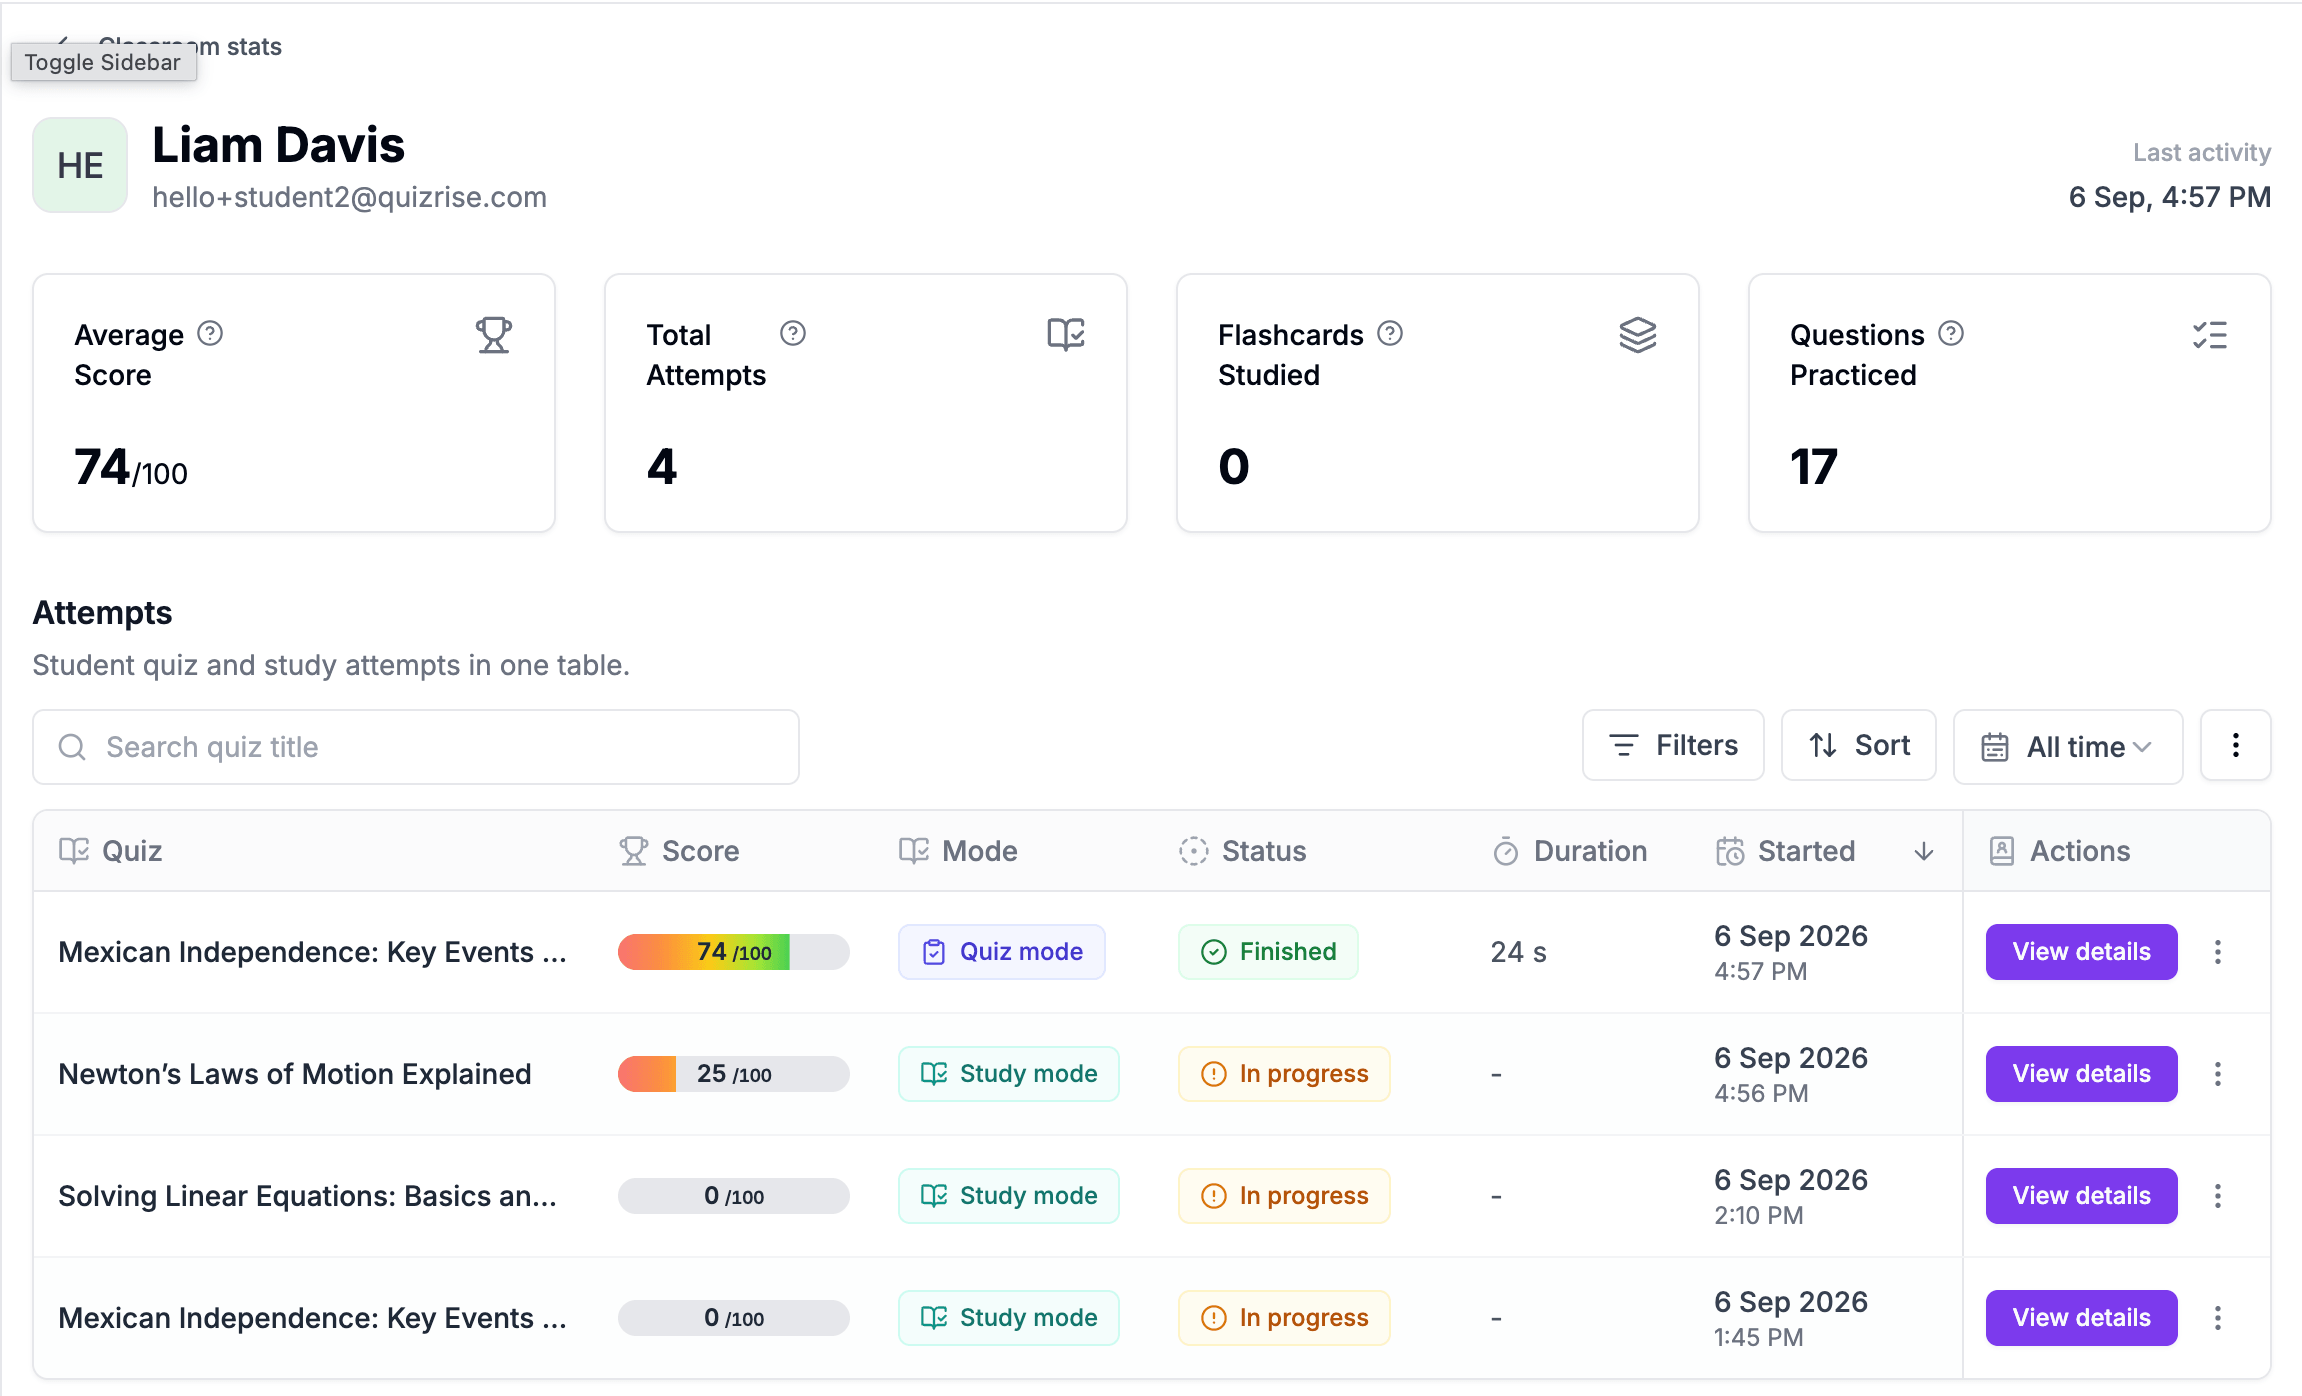This screenshot has width=2302, height=1396.
Task: Click Solving Linear Equations quiz title
Action: click(x=308, y=1196)
